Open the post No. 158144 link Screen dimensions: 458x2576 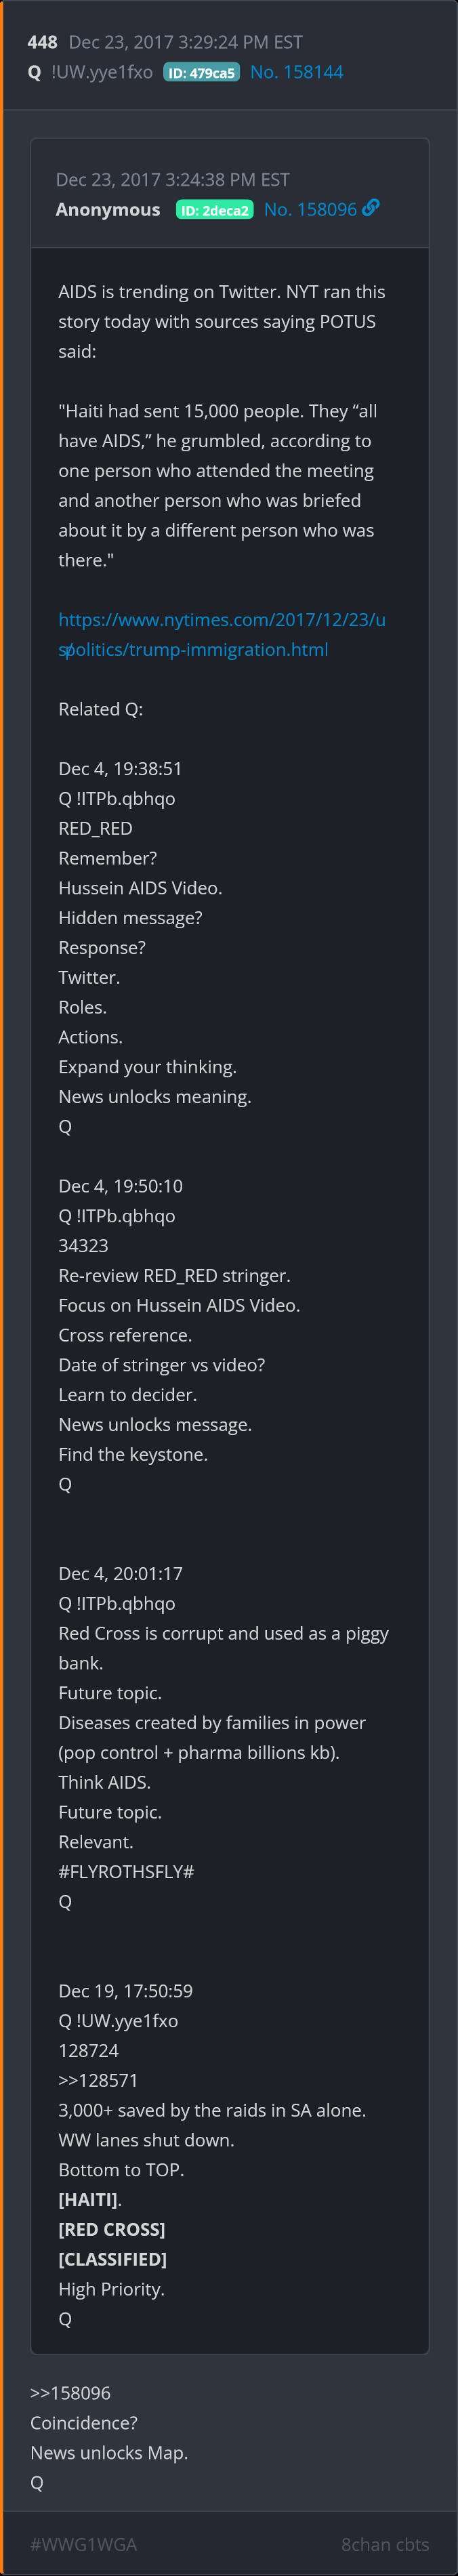pos(296,72)
